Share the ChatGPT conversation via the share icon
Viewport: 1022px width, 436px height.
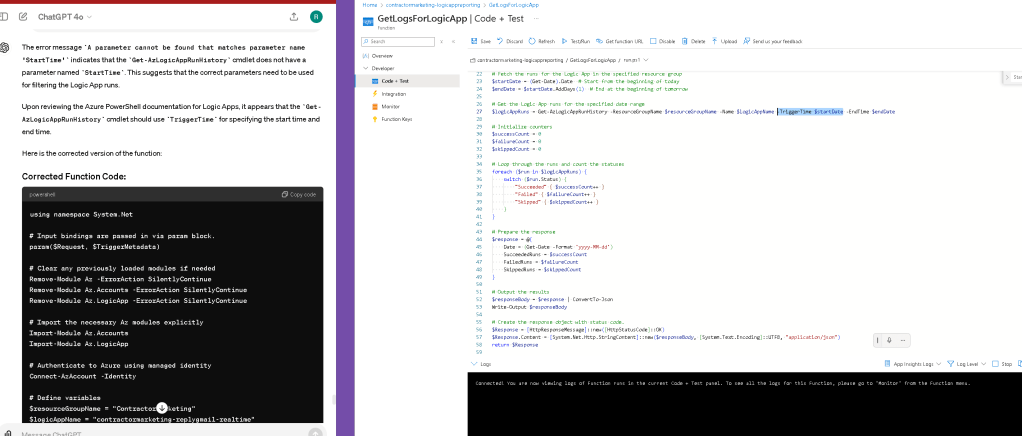294,17
